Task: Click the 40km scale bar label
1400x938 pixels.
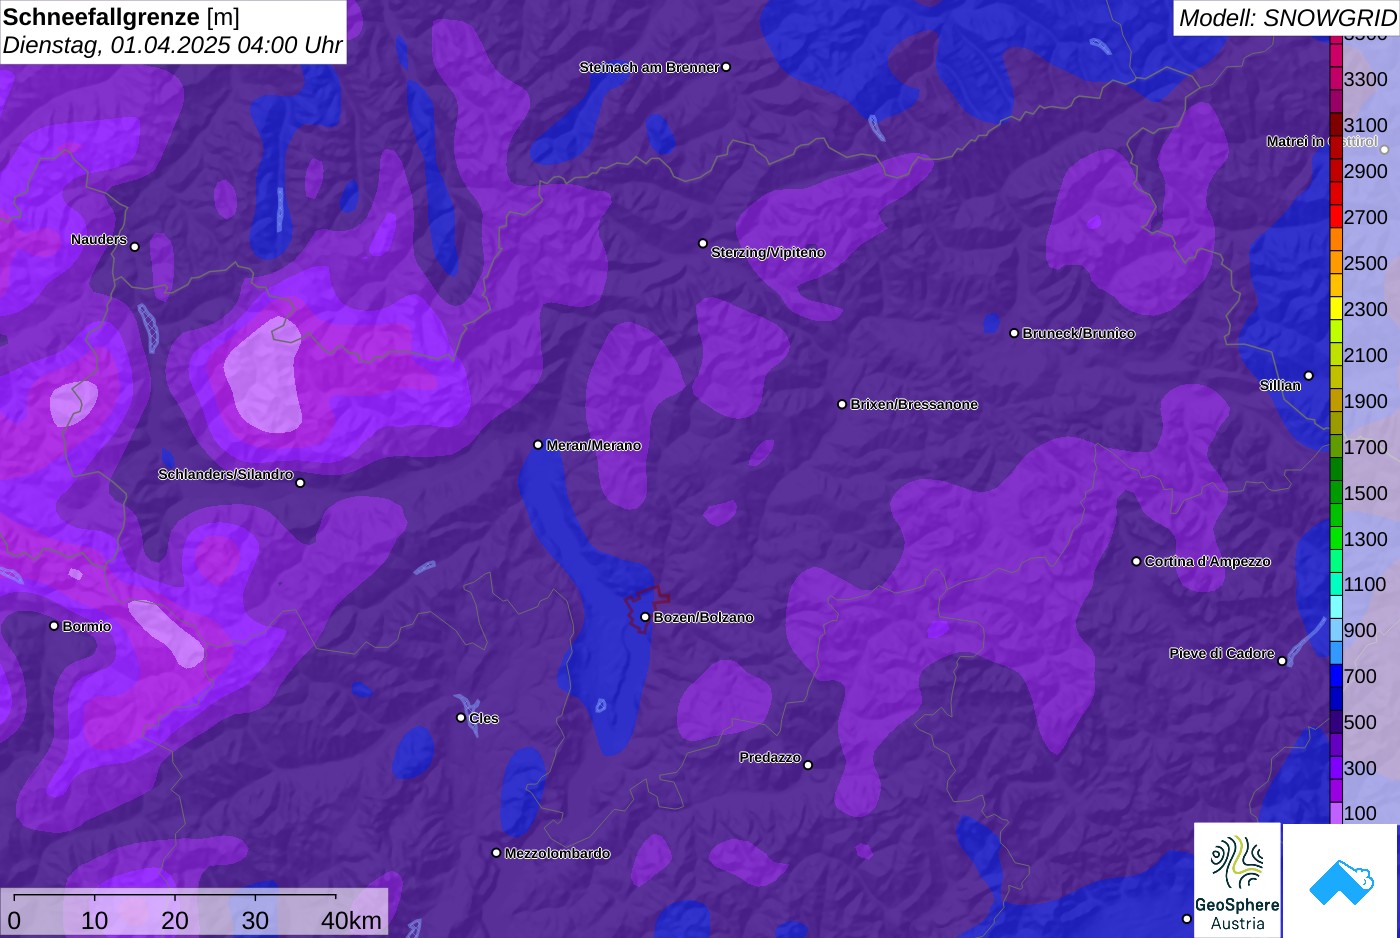Action: click(351, 920)
